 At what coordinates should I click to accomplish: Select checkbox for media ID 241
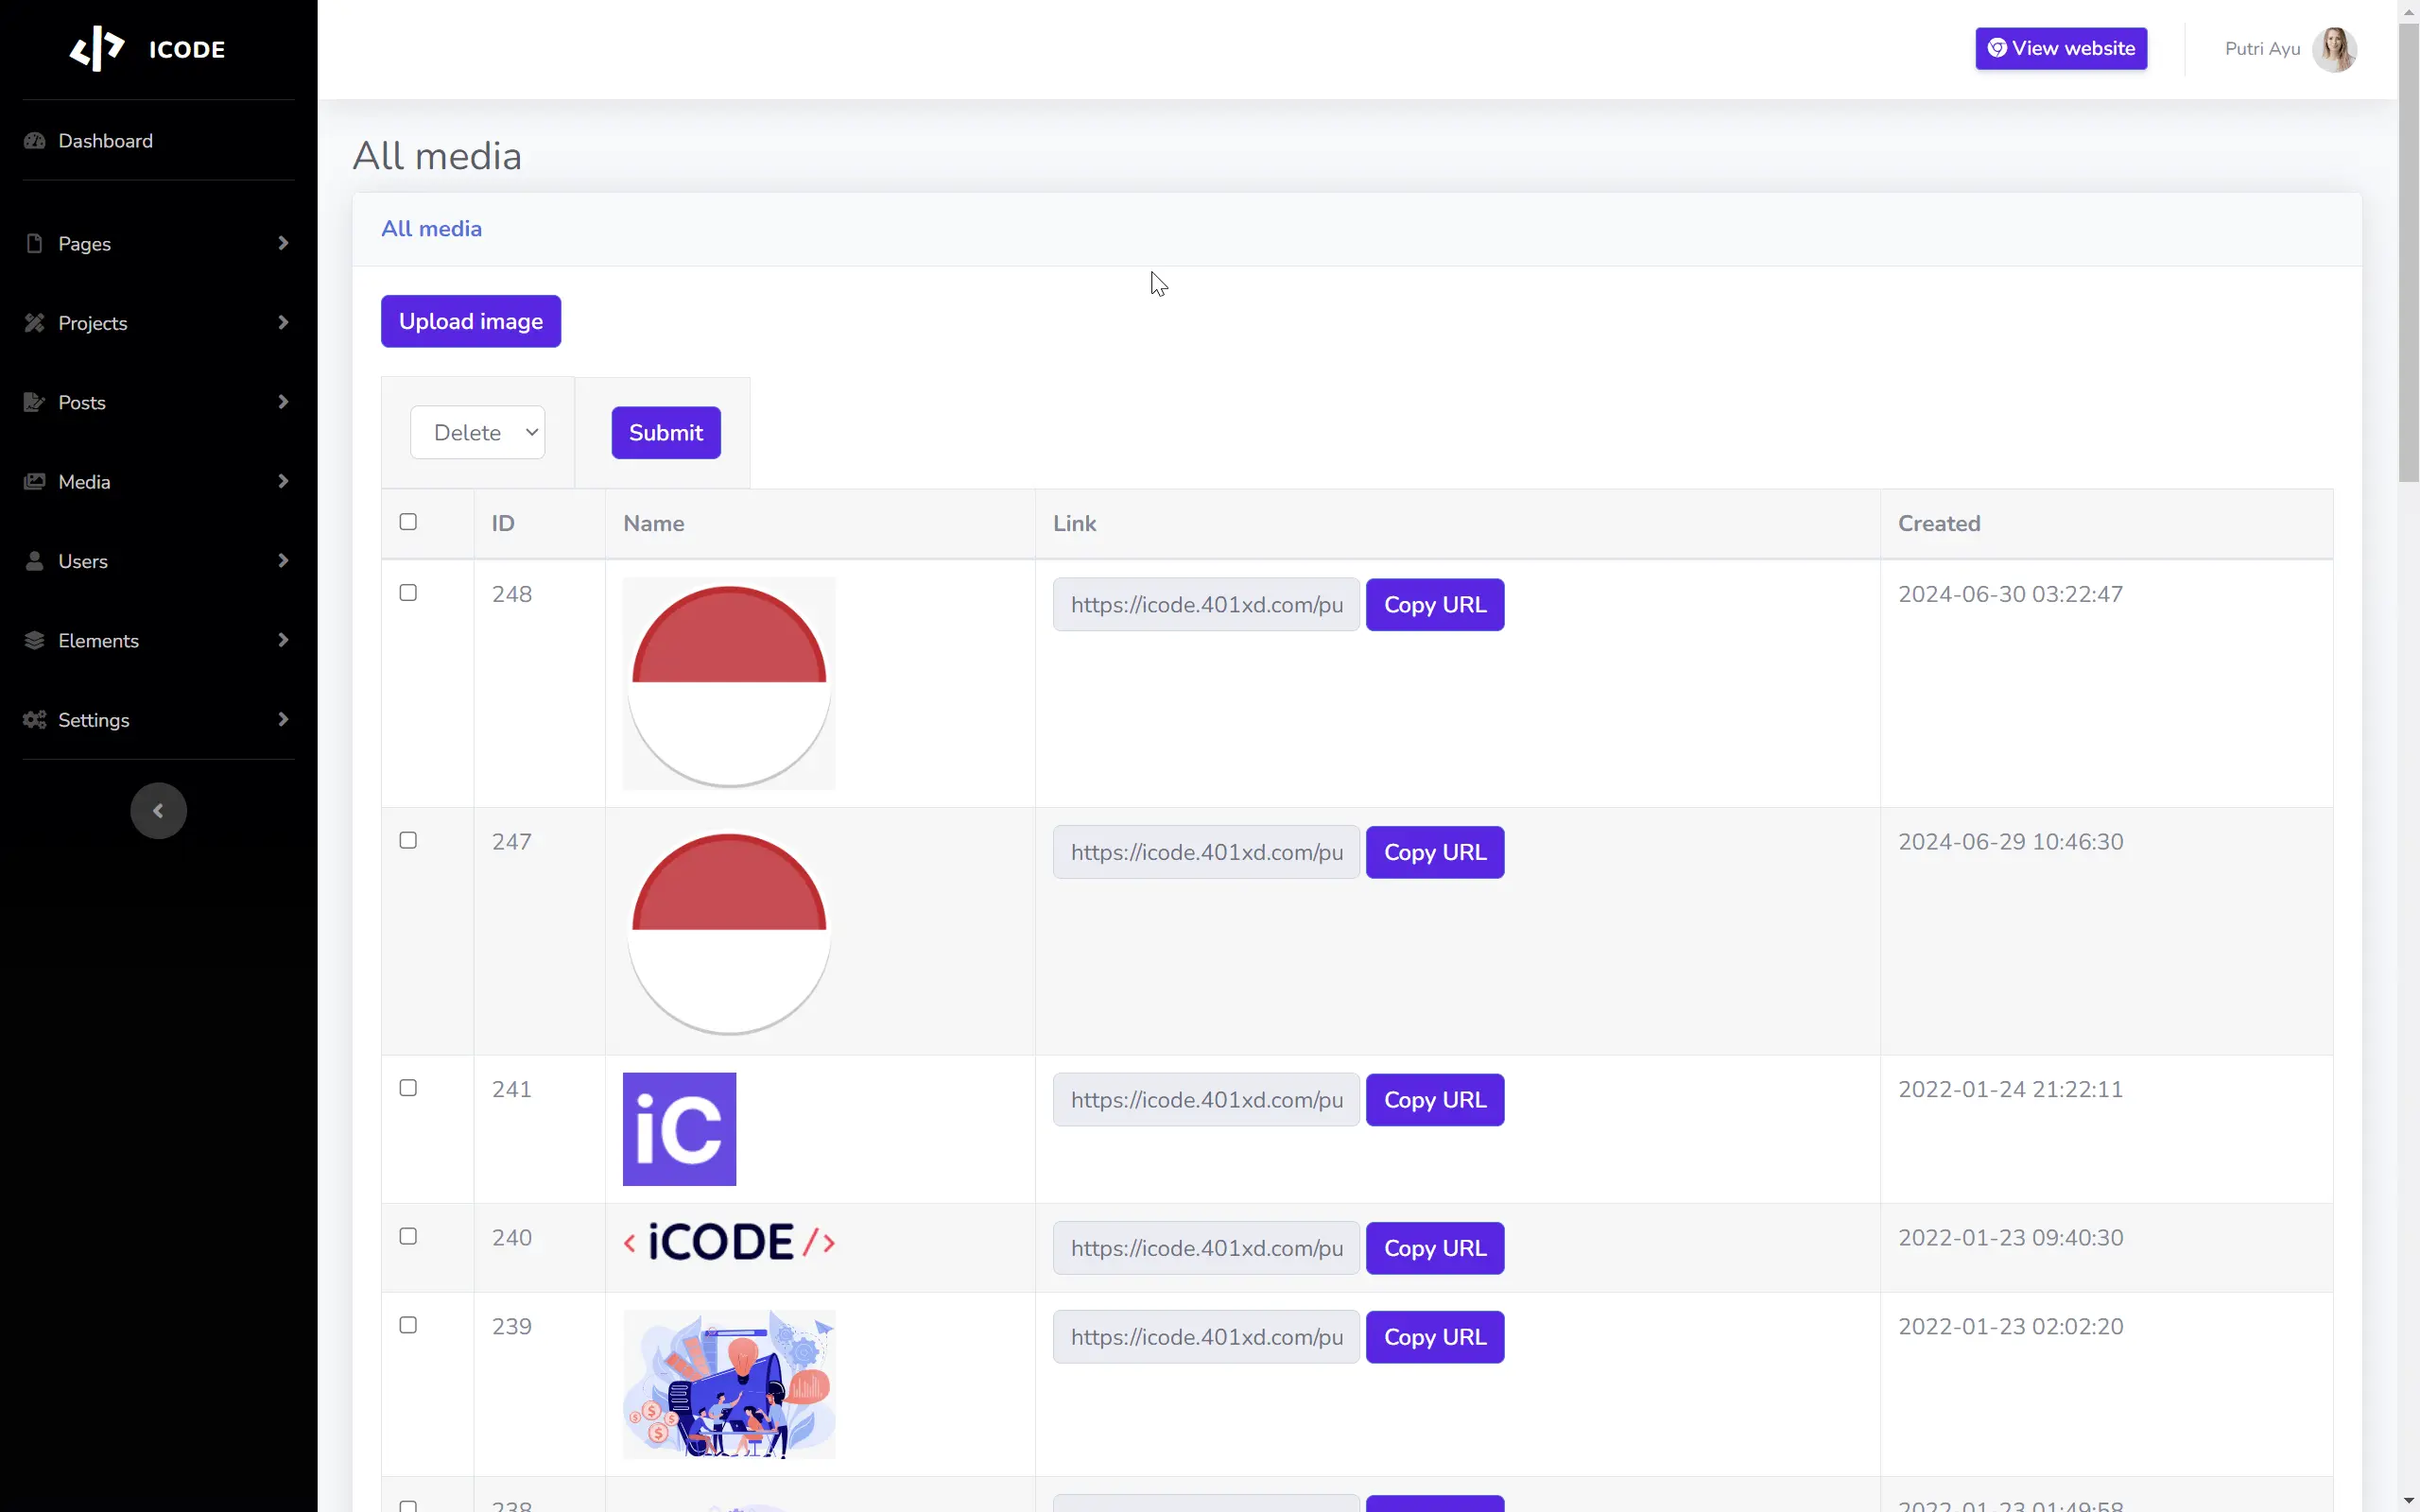point(408,1088)
